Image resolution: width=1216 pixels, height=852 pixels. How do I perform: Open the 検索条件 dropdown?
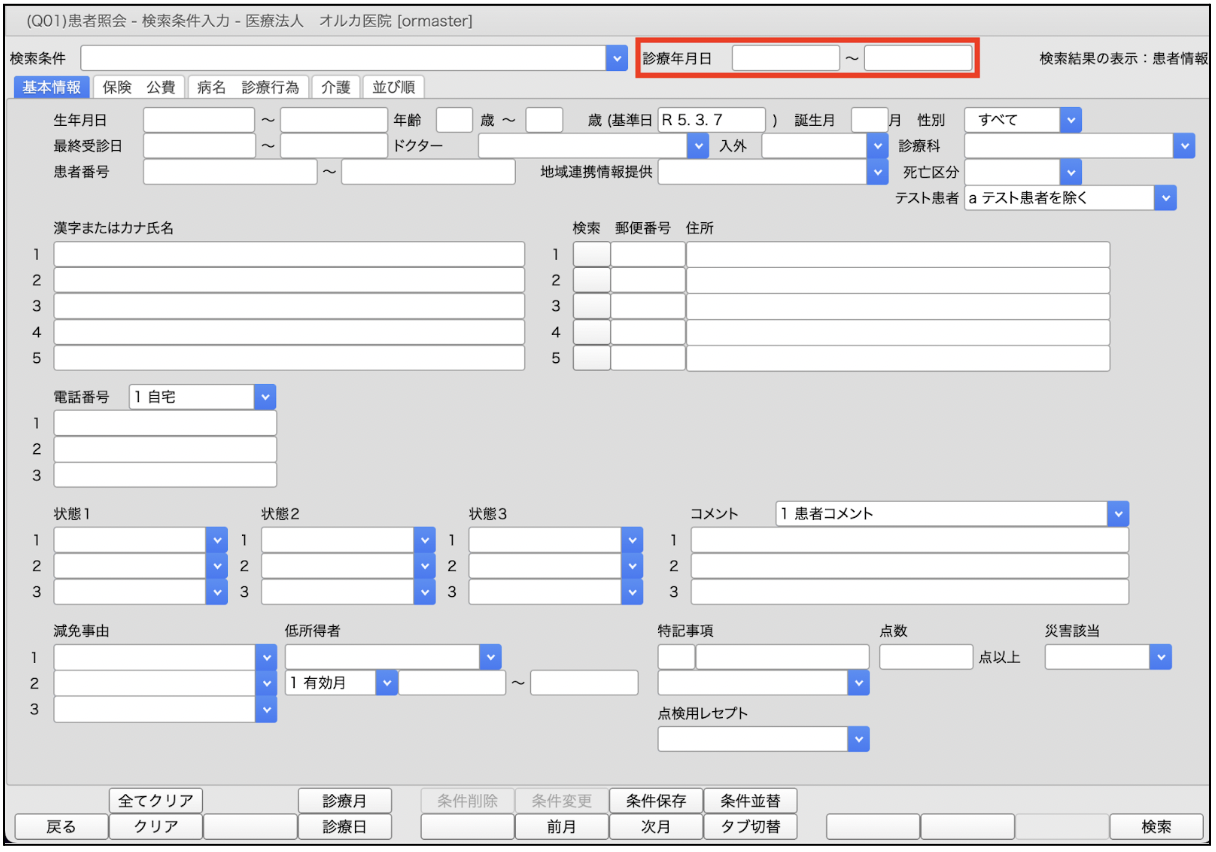(x=616, y=58)
